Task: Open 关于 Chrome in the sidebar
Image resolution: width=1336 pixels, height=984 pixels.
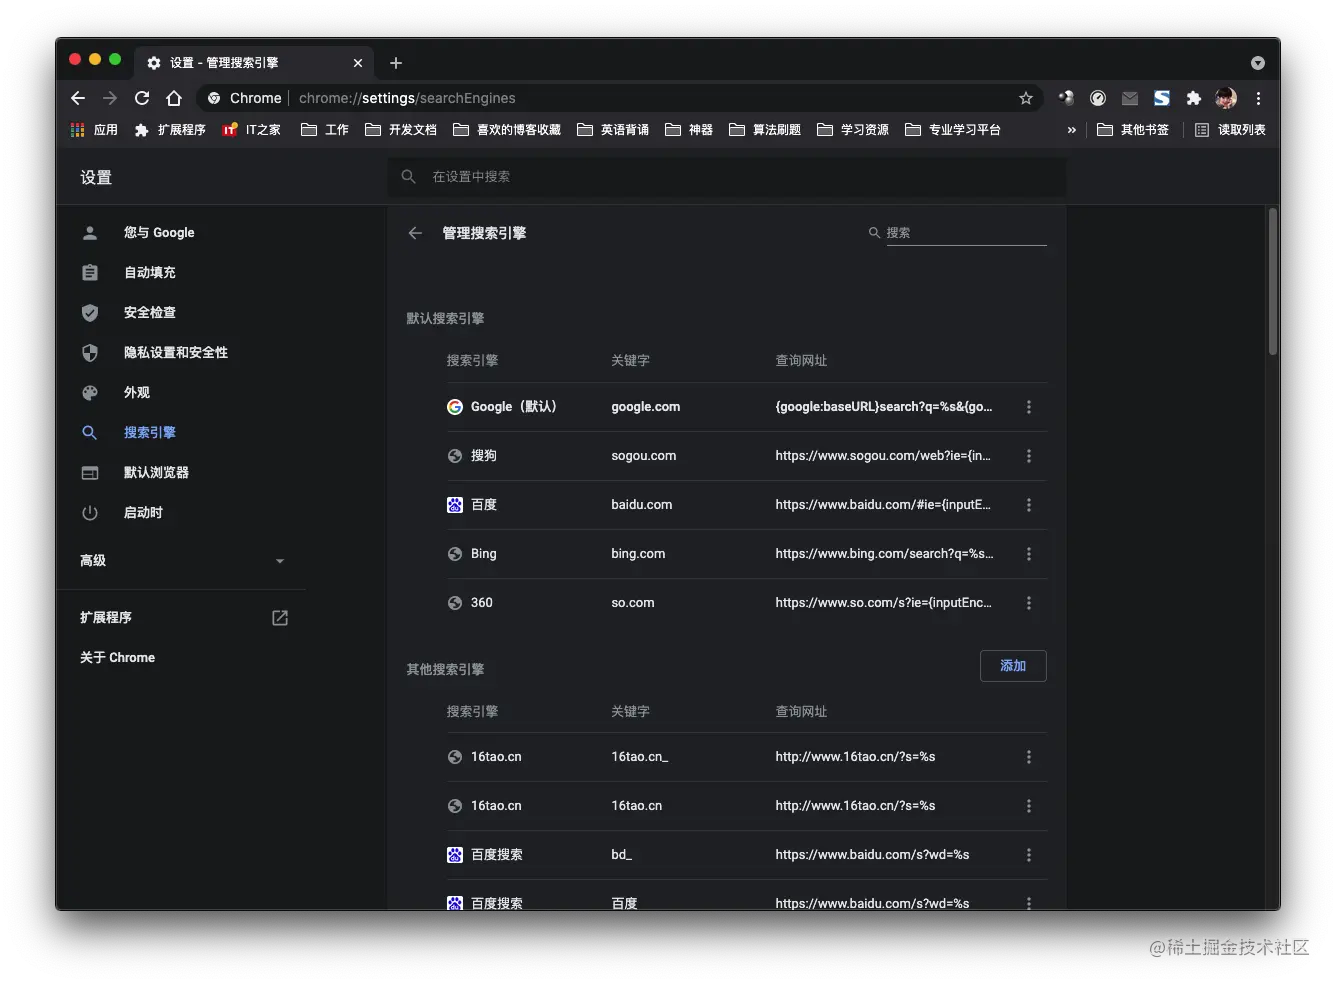Action: click(x=117, y=658)
